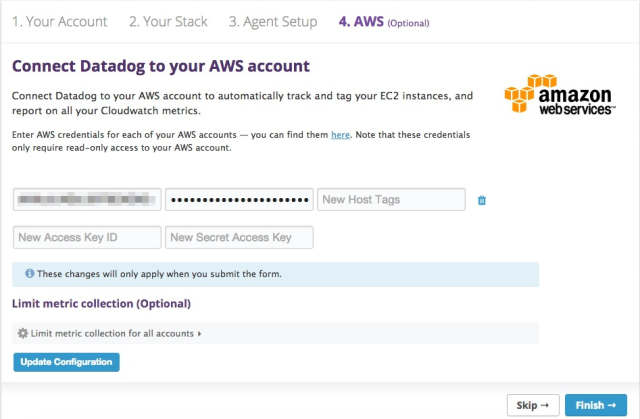640x419 pixels.
Task: Click the Connect Datadog to your AWS account heading
Action: (x=160, y=66)
